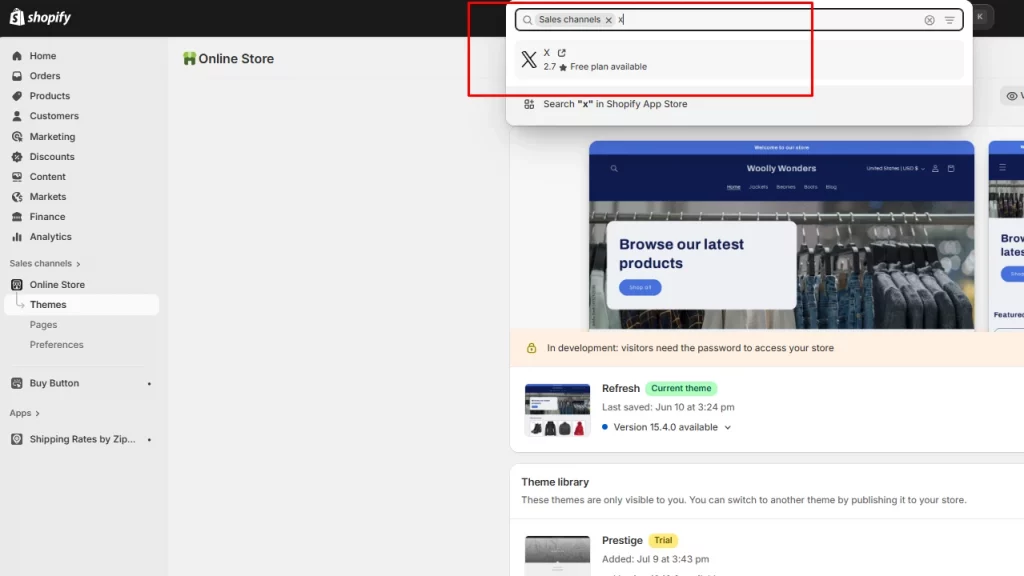Click the Orders inbox icon in the sidebar

click(x=17, y=76)
